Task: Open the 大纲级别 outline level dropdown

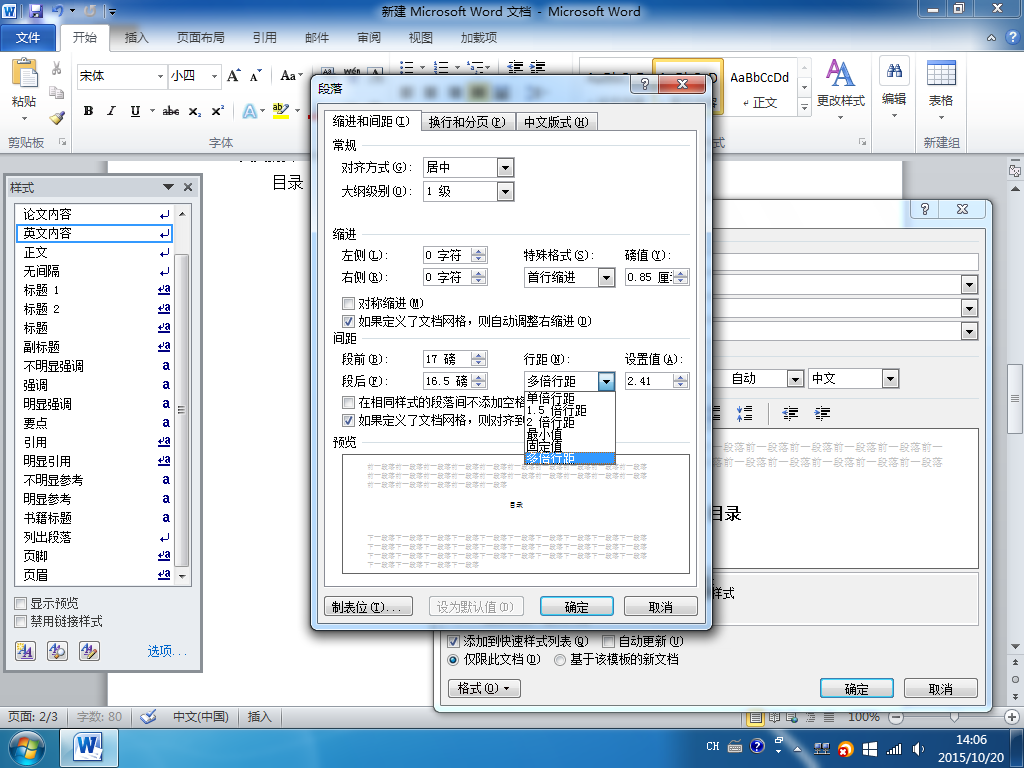Action: click(x=505, y=191)
